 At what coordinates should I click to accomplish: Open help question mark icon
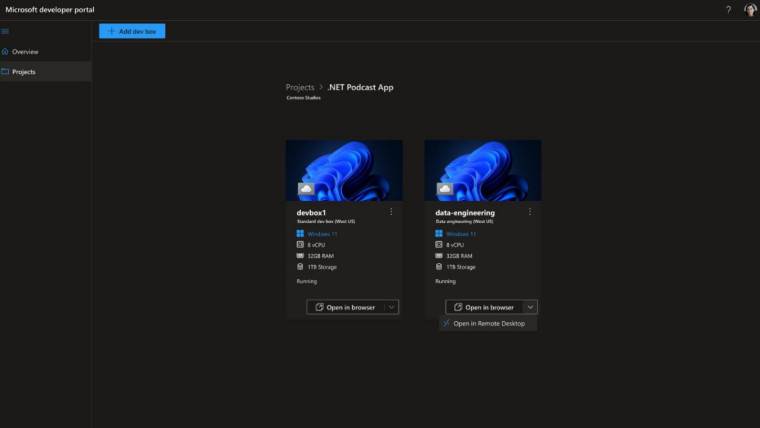(x=728, y=10)
